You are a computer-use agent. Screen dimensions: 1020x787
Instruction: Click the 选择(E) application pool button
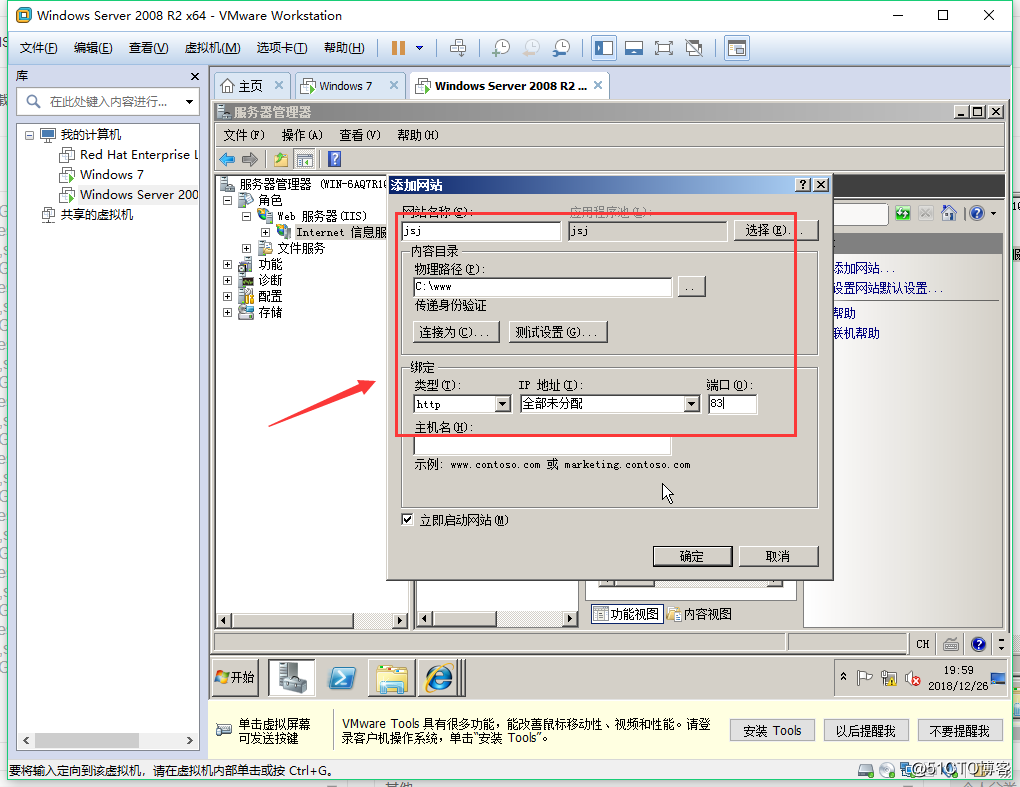pyautogui.click(x=775, y=230)
